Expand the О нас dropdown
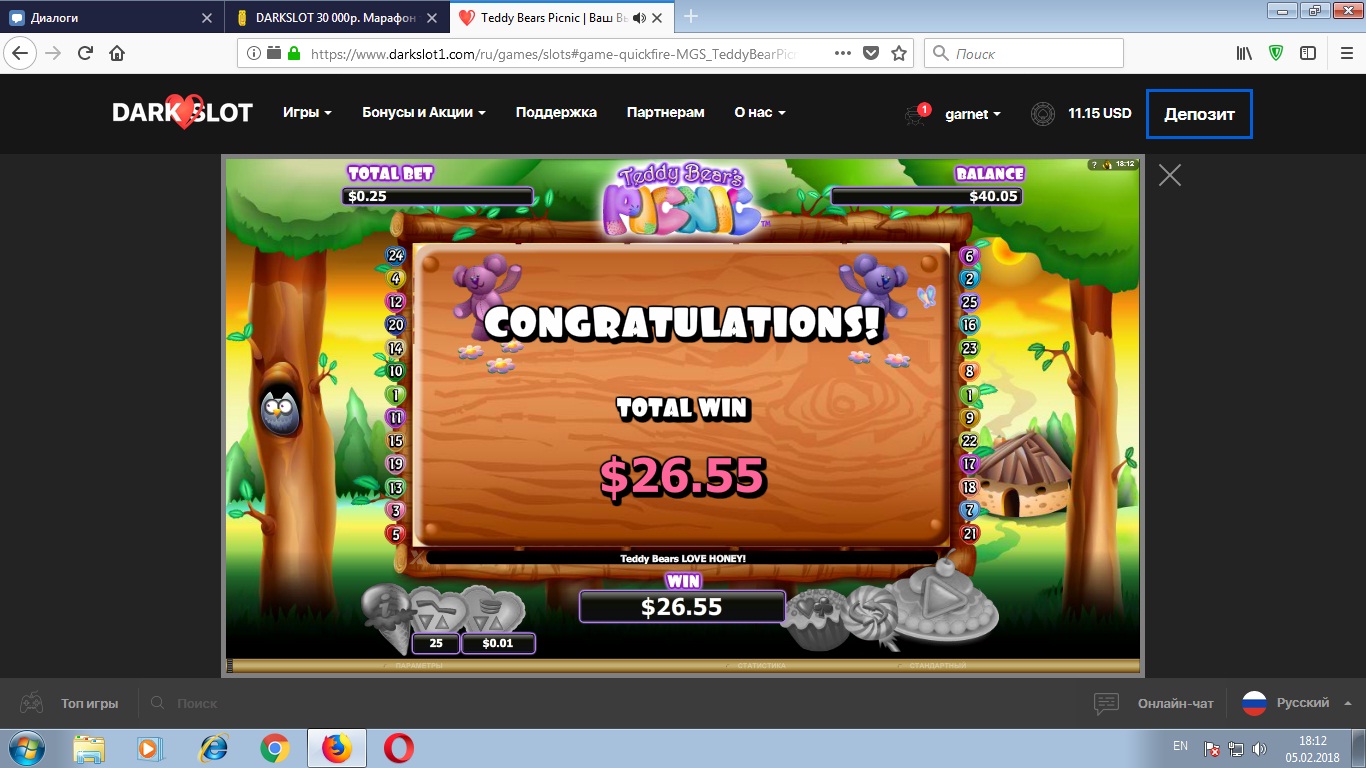The height and width of the screenshot is (768, 1366). (x=760, y=113)
